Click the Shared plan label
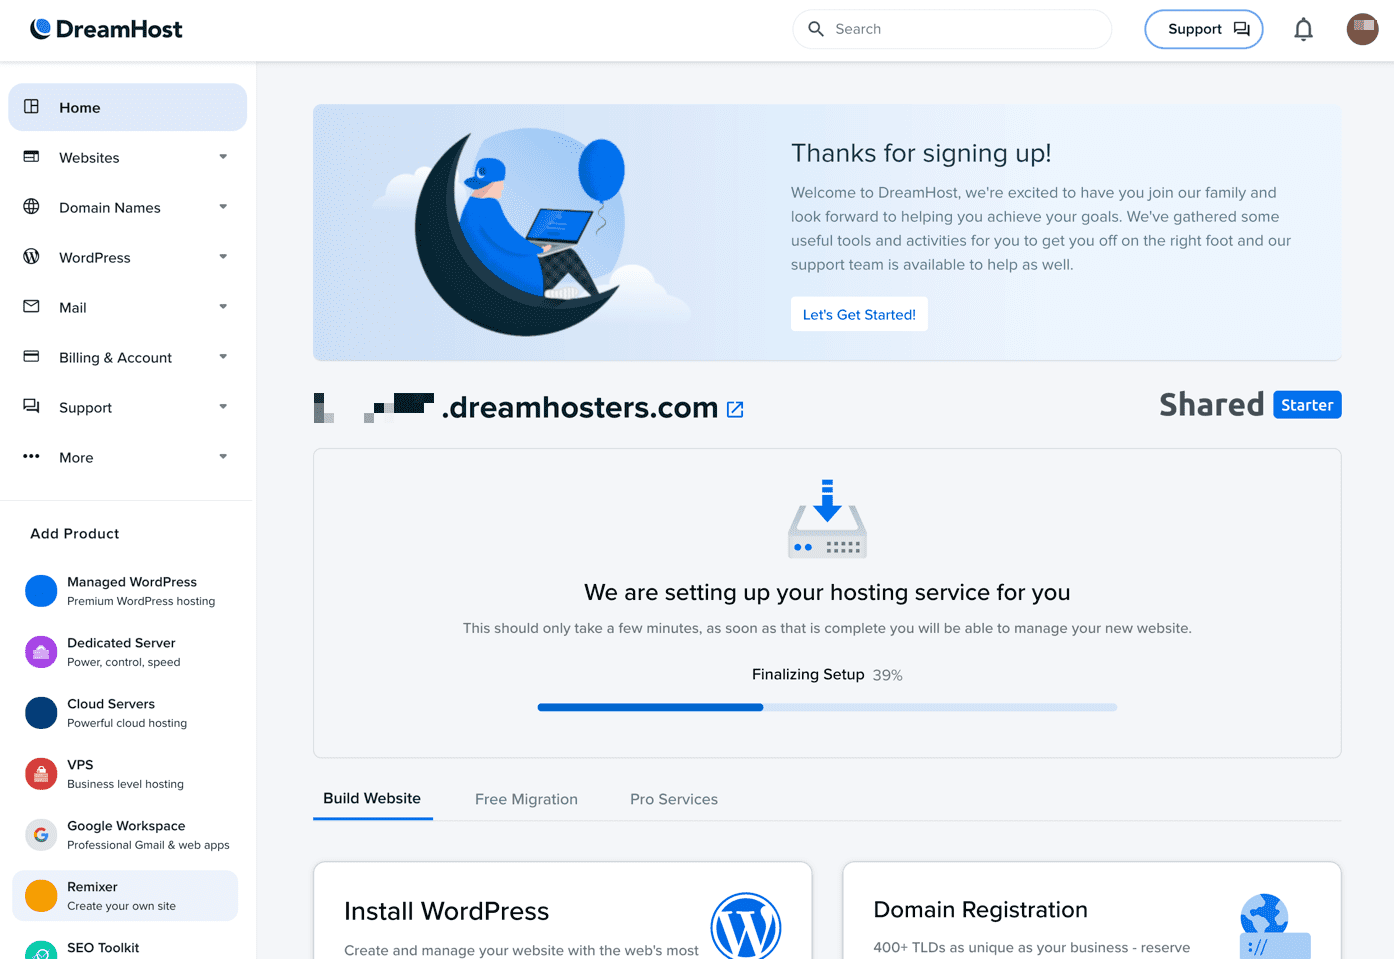The width and height of the screenshot is (1394, 959). [1211, 405]
